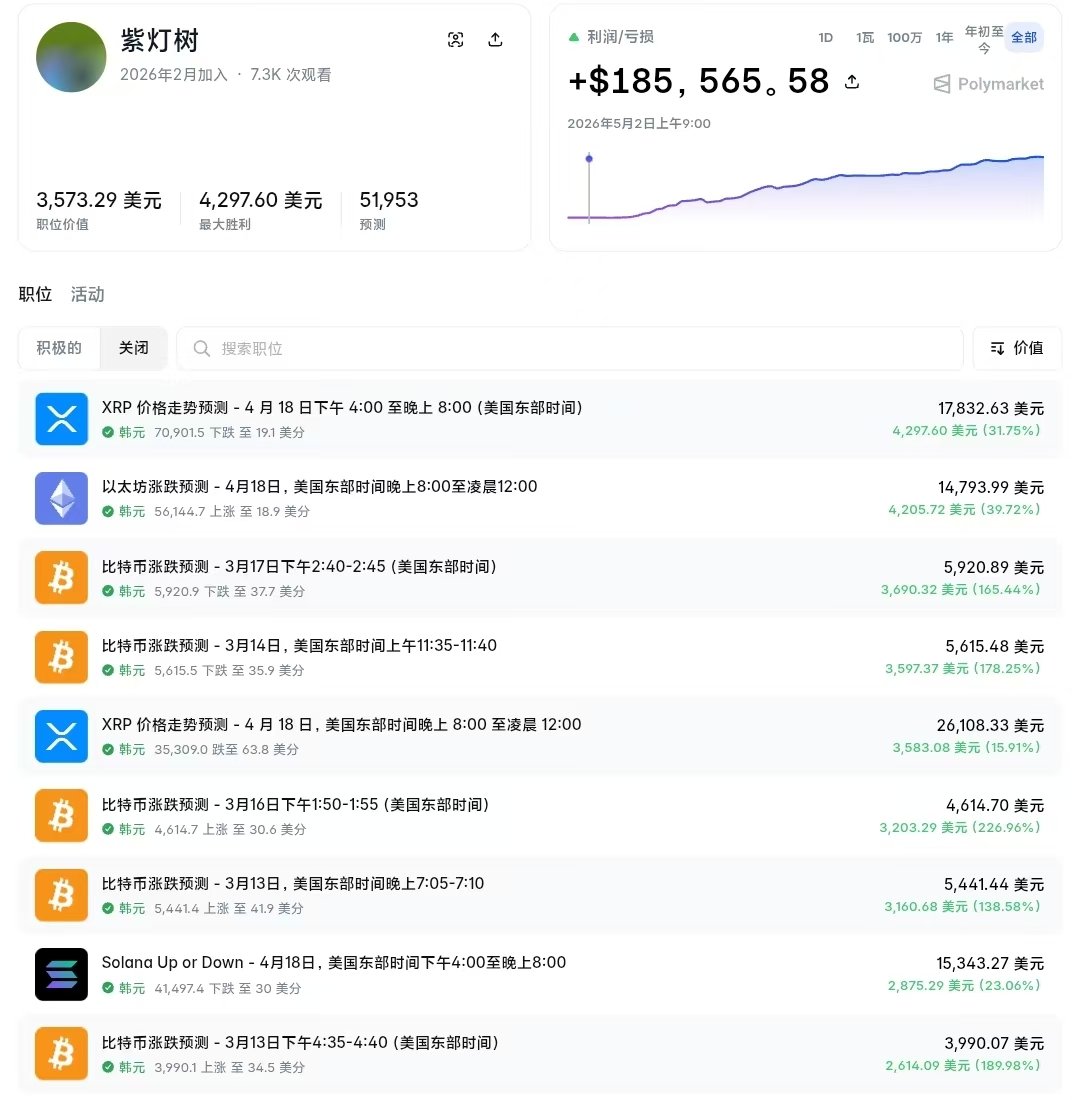
Task: Click Ethereum icon on 以太坊涨跌预测 row
Action: (x=62, y=498)
